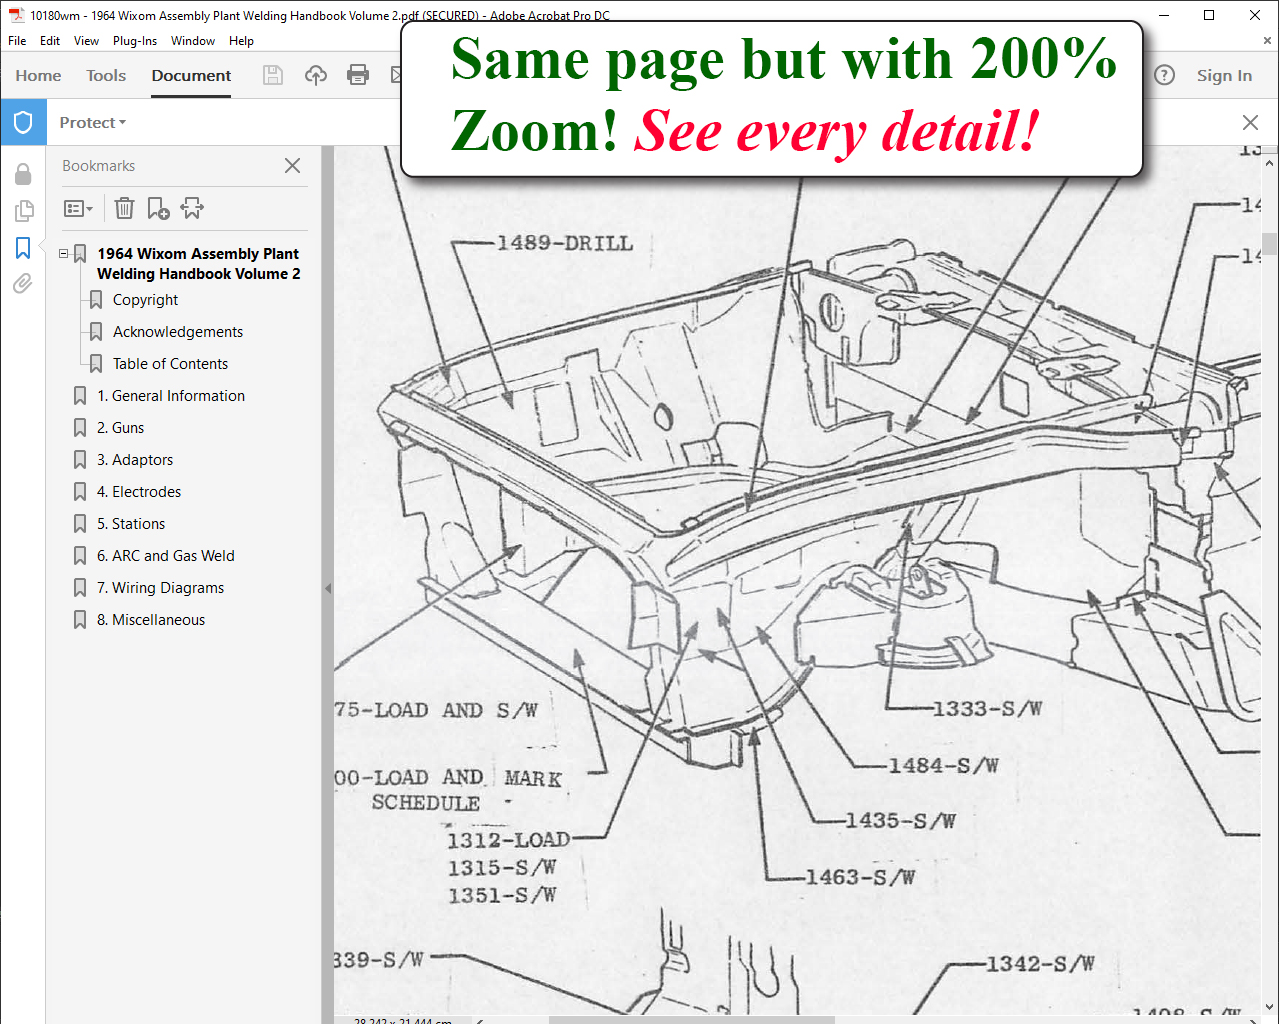The height and width of the screenshot is (1024, 1280).
Task: Click the 1342-S/W label in diagram
Action: click(1040, 963)
